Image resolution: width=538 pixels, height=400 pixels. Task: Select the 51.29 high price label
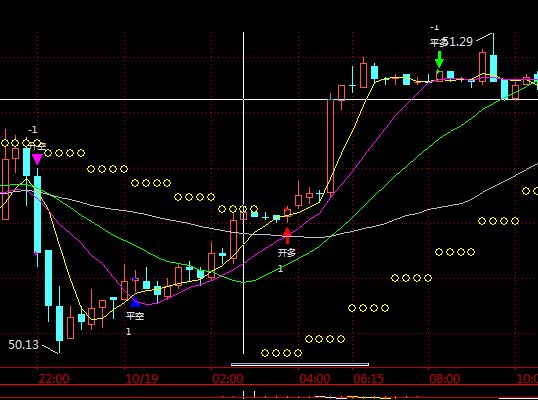click(x=458, y=42)
